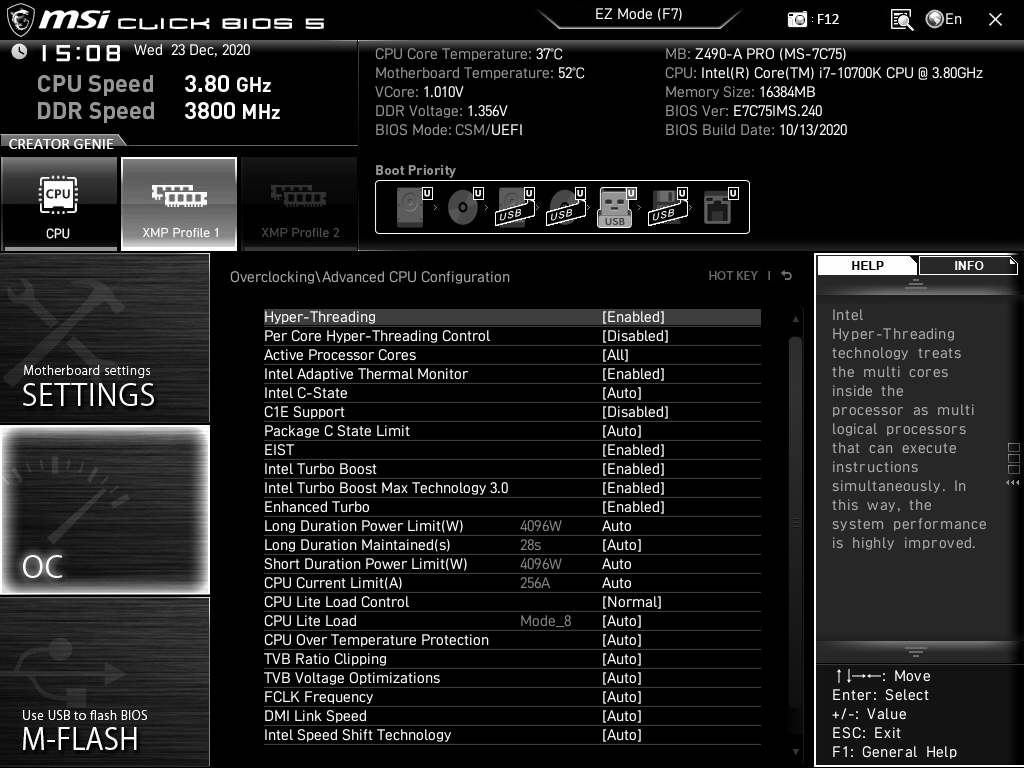Click the help panel top scroll handle
Image resolution: width=1024 pixels, height=768 pixels.
916,283
